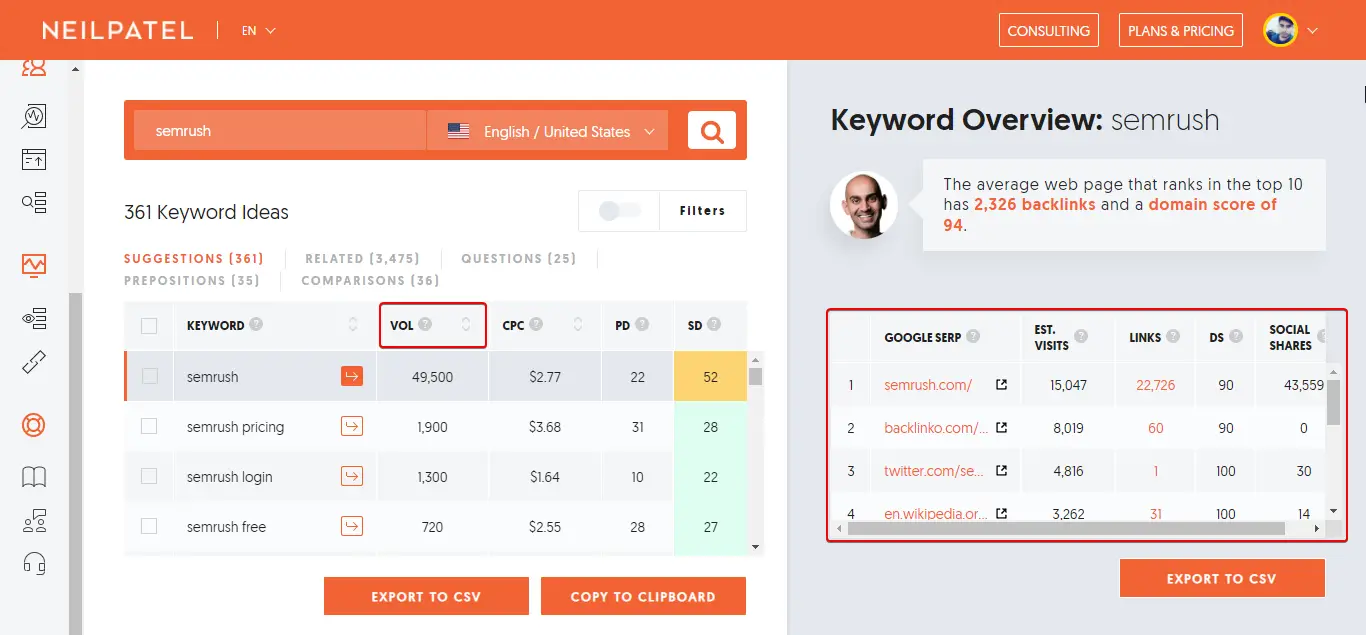Select the semrush login checkbox
Screen dimensions: 1366x635
tap(149, 476)
